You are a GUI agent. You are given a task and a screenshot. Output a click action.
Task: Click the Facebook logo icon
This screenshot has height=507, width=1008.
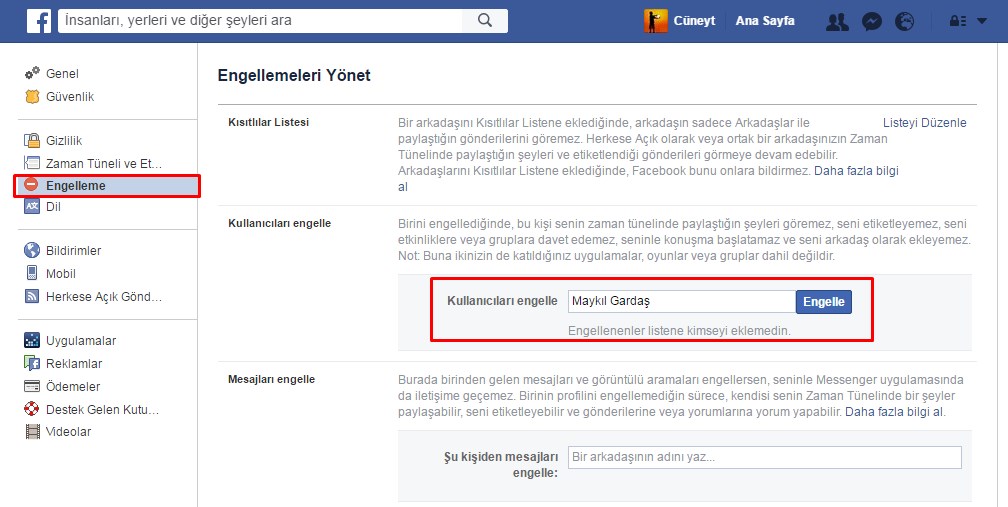39,21
